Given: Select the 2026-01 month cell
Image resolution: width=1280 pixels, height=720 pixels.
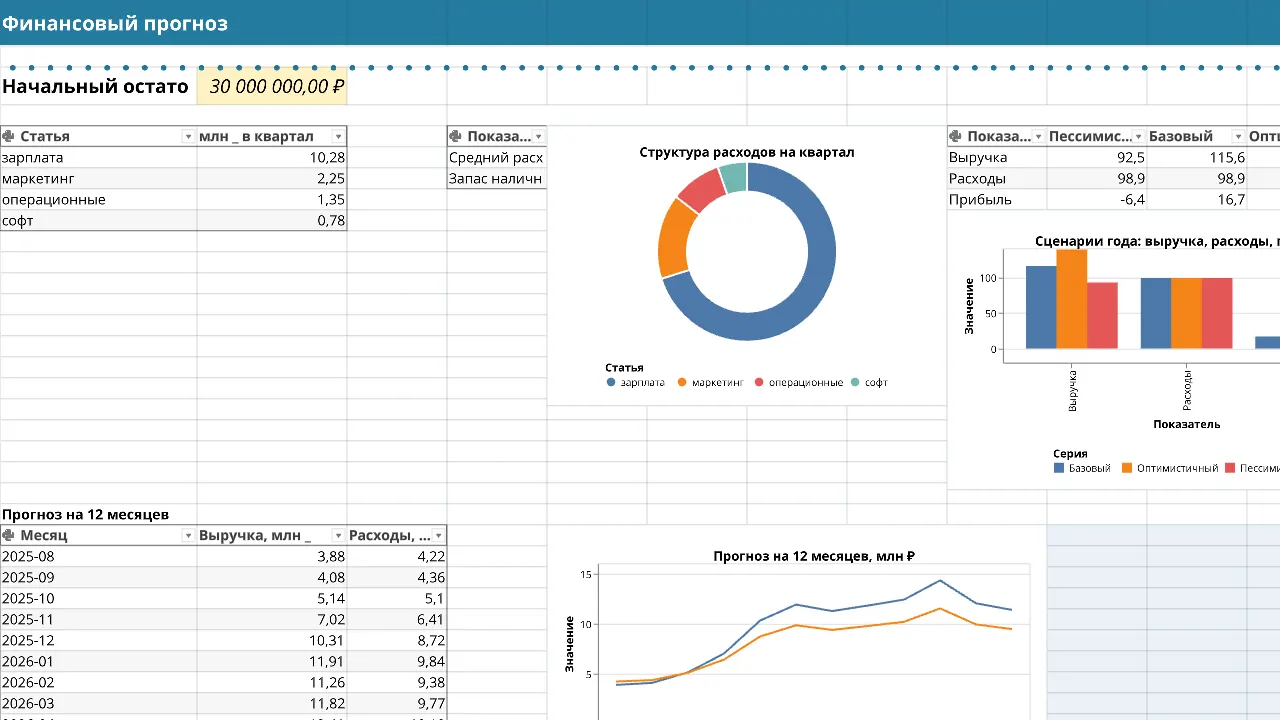Looking at the screenshot, I should (x=98, y=662).
